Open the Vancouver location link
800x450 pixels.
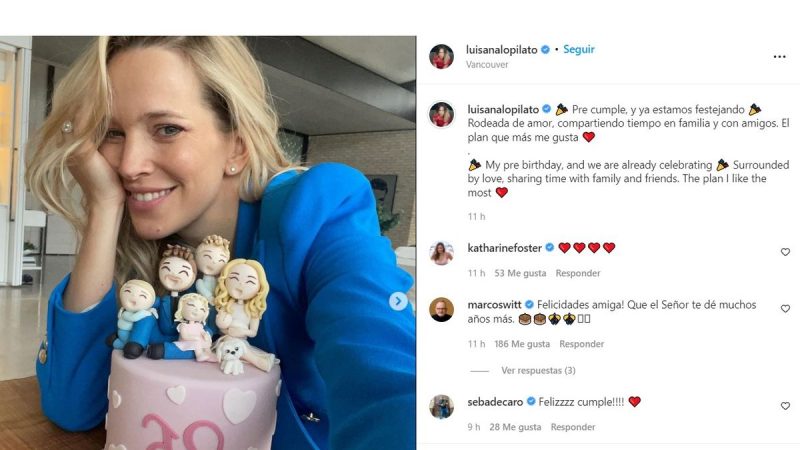[x=487, y=65]
